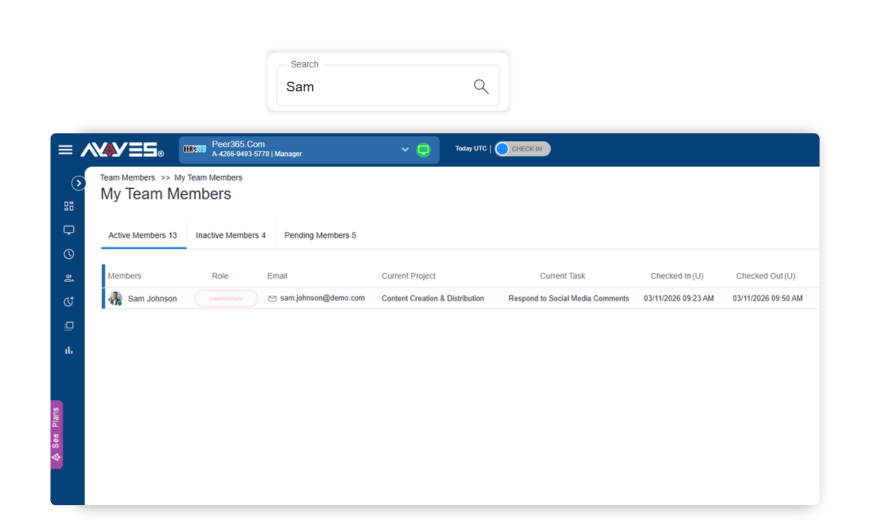Click the Today UTC label
Viewport: 870px width, 525px height.
point(471,149)
